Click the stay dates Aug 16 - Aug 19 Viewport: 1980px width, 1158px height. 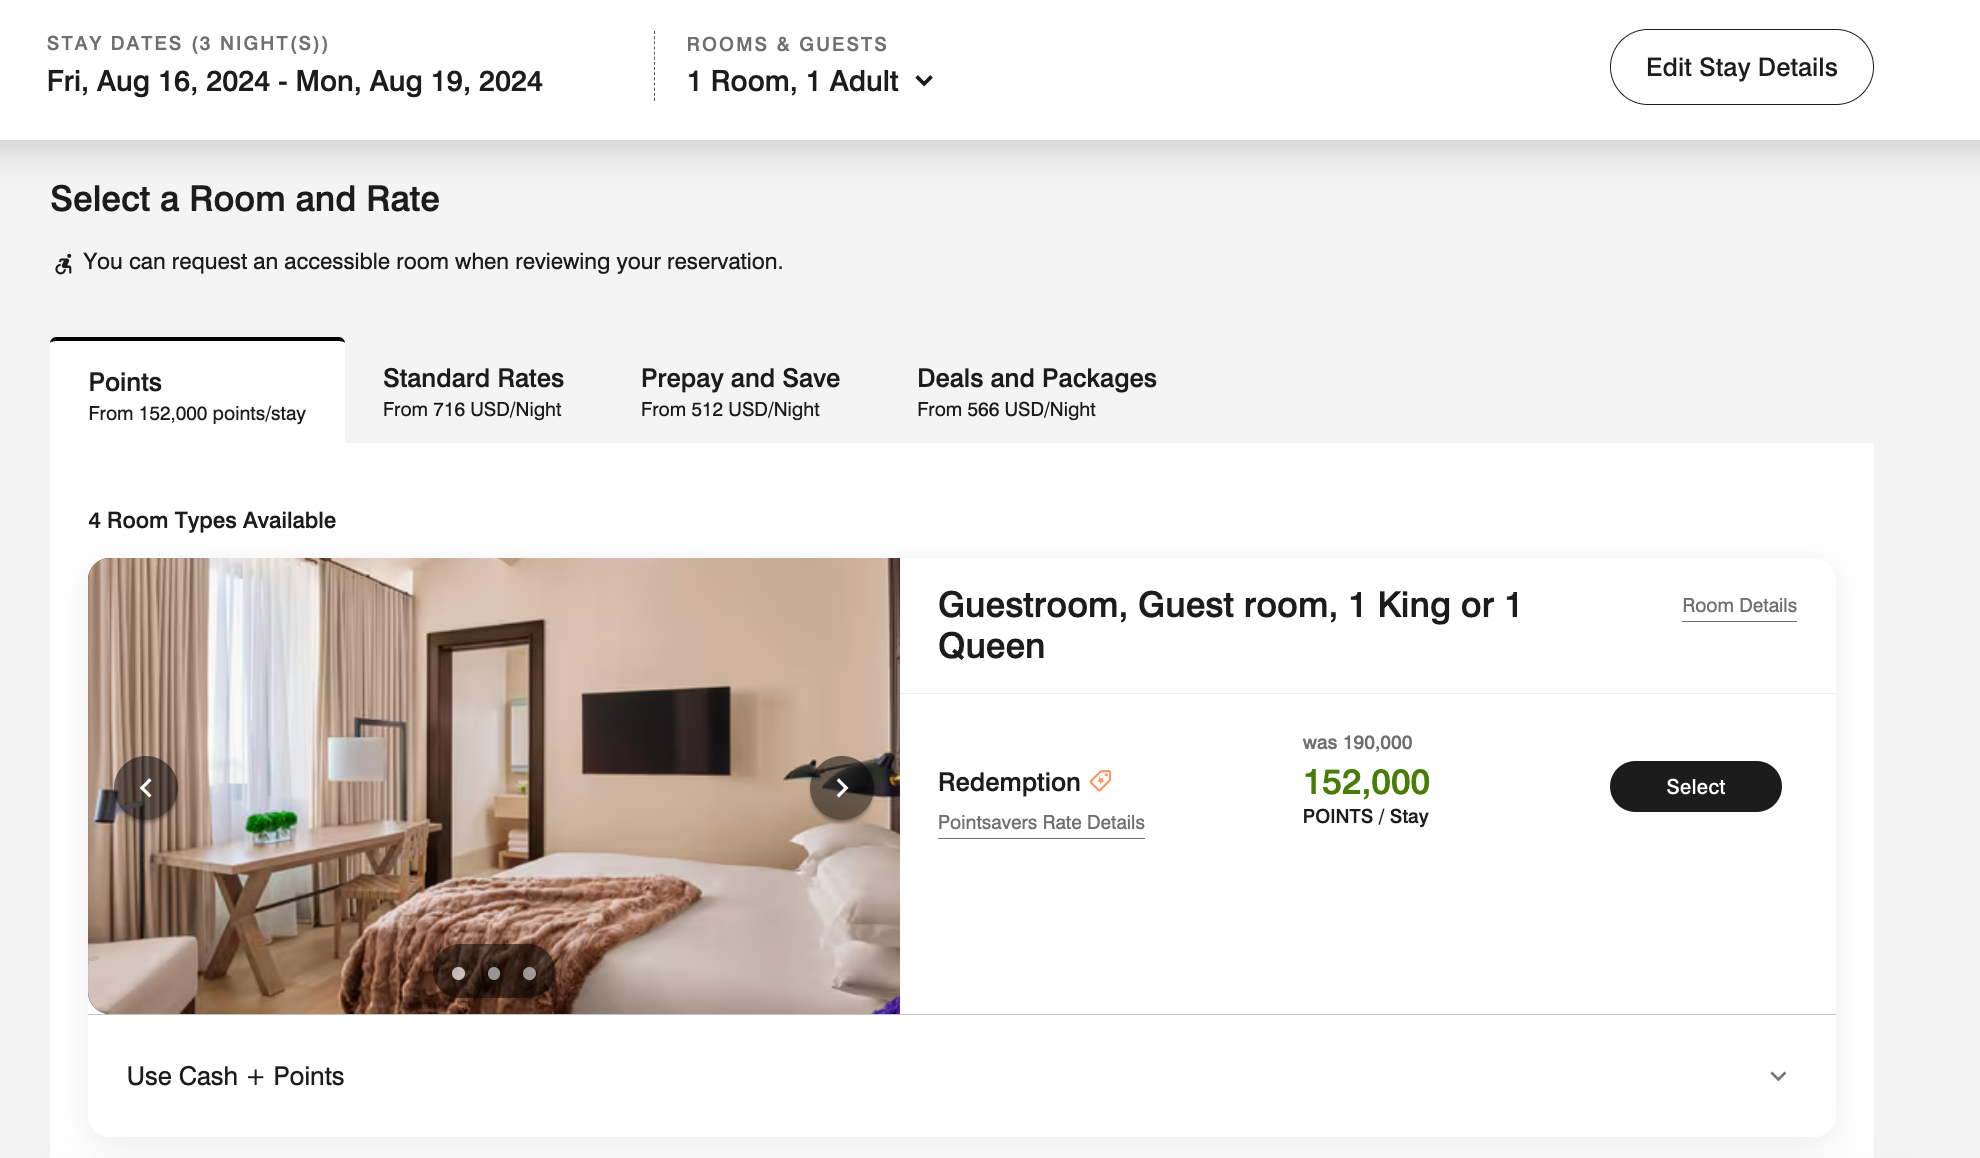[x=294, y=81]
